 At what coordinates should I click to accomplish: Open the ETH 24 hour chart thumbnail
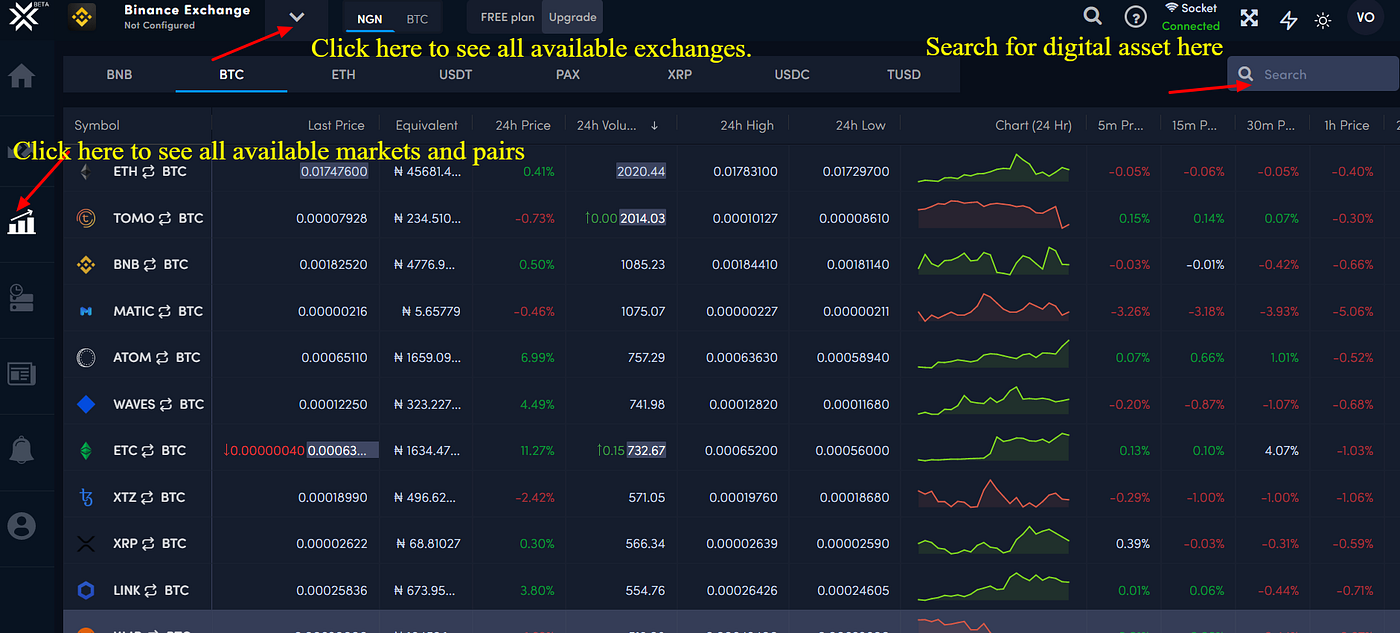click(994, 169)
